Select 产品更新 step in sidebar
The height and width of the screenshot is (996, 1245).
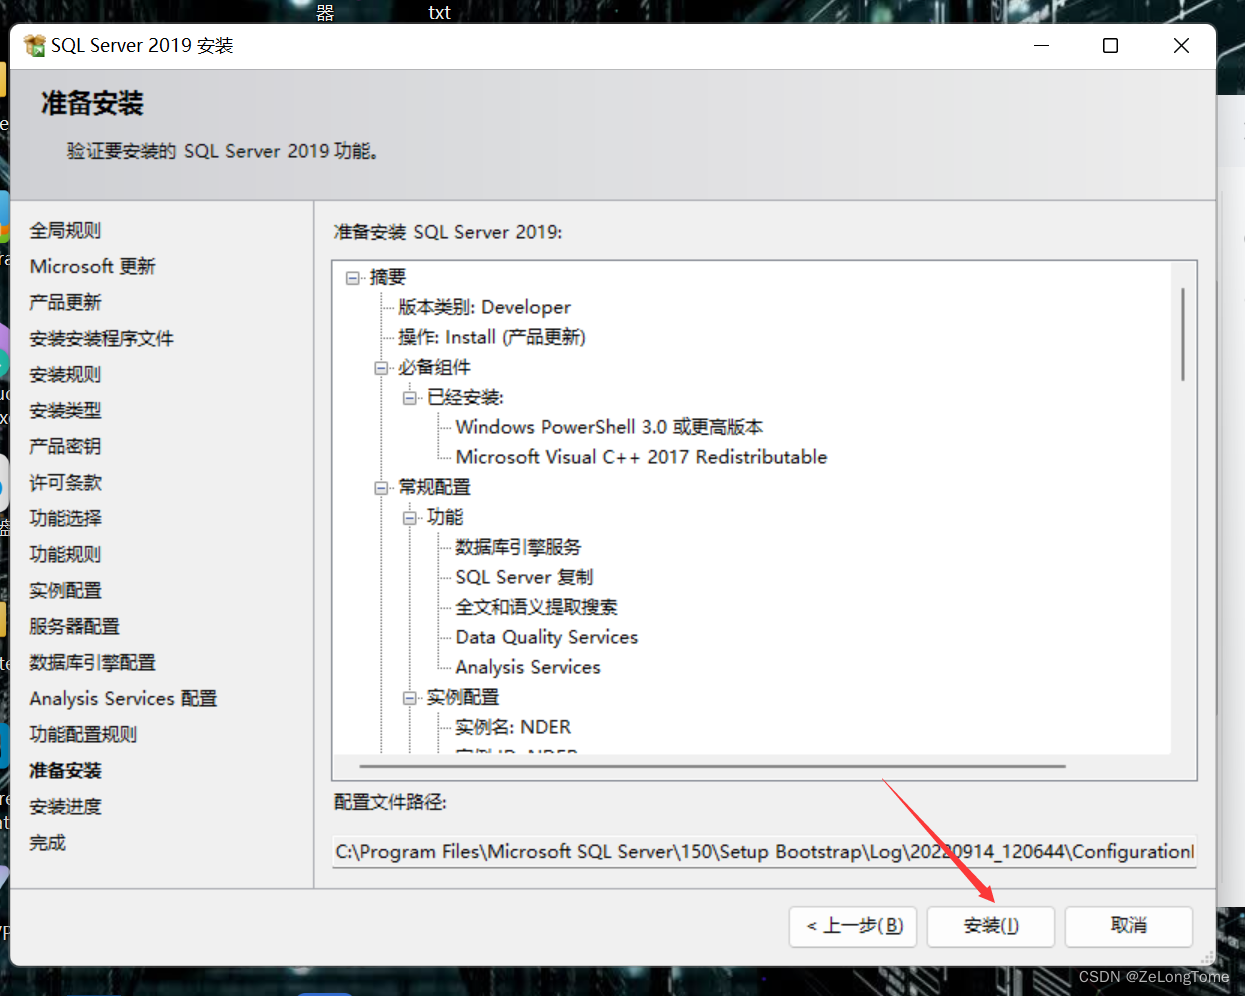point(65,302)
